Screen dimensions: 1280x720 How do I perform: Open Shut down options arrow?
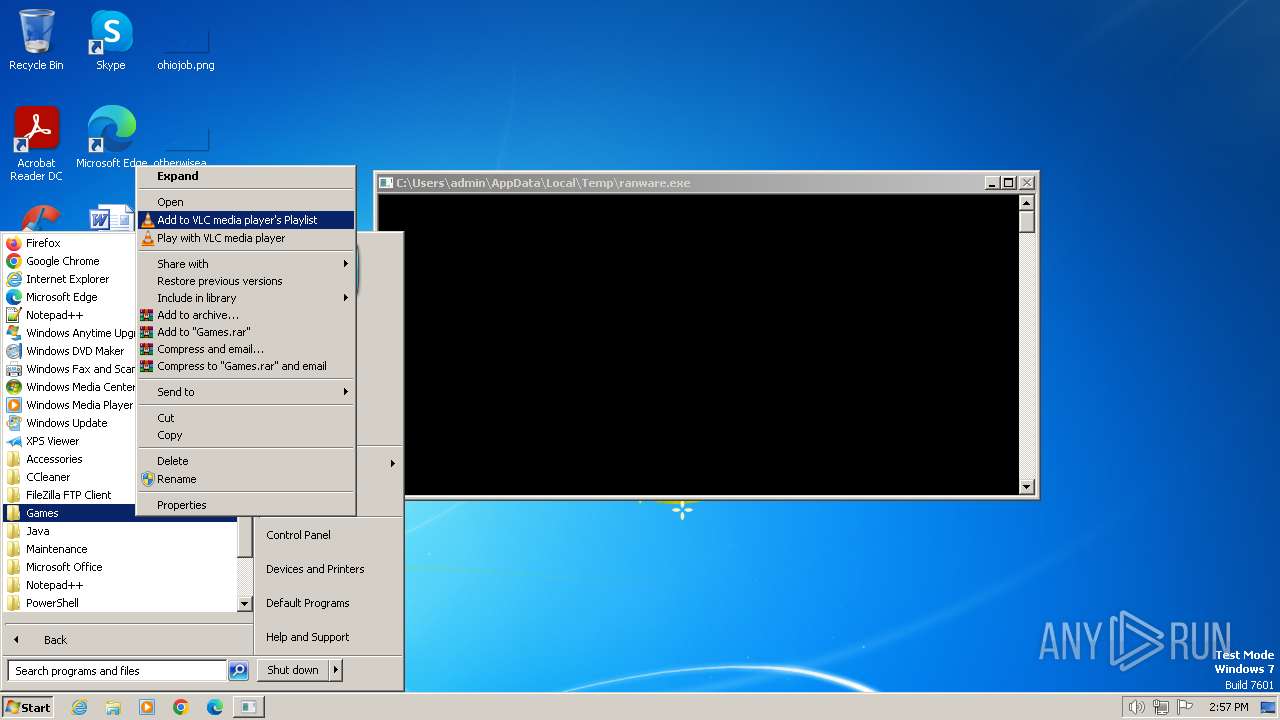tap(335, 670)
